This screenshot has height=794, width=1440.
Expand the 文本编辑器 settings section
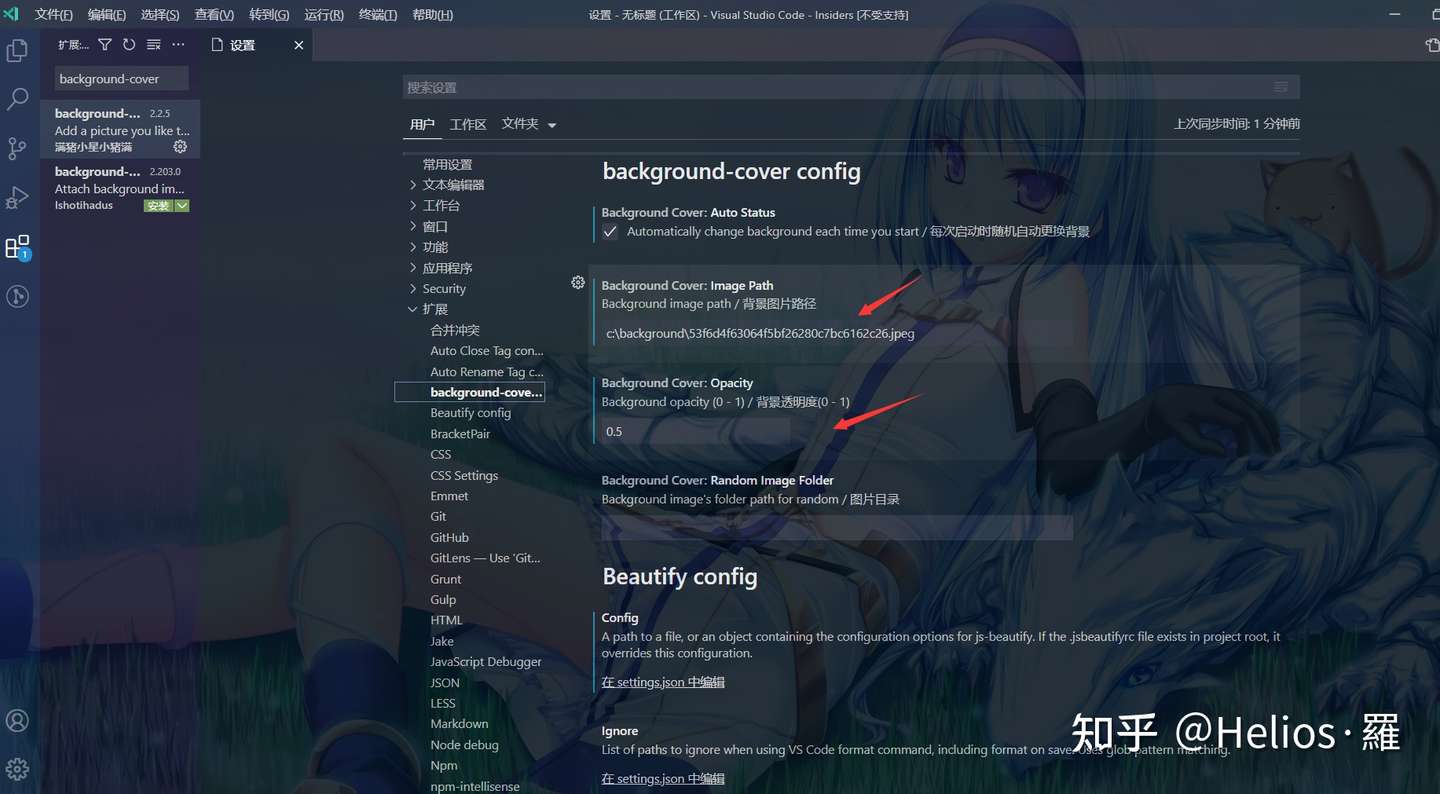pyautogui.click(x=413, y=185)
